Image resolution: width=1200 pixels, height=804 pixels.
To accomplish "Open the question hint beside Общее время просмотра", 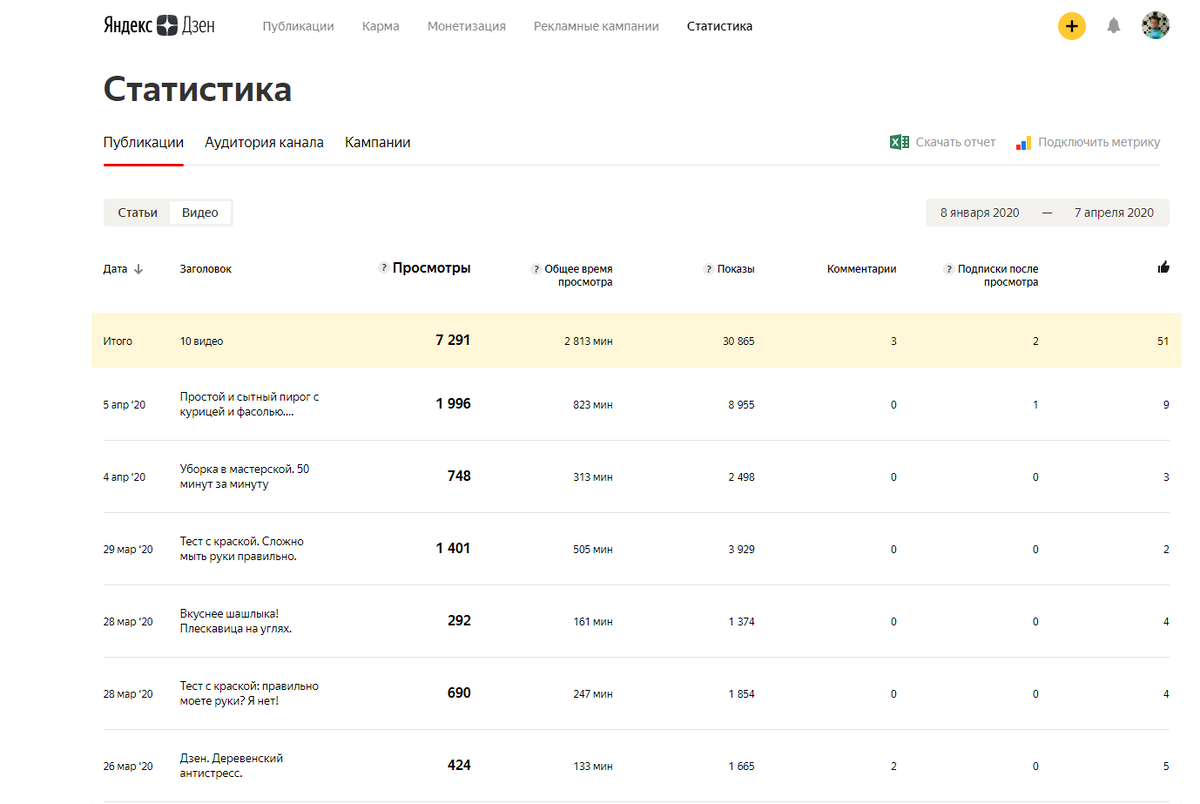I will click(537, 268).
